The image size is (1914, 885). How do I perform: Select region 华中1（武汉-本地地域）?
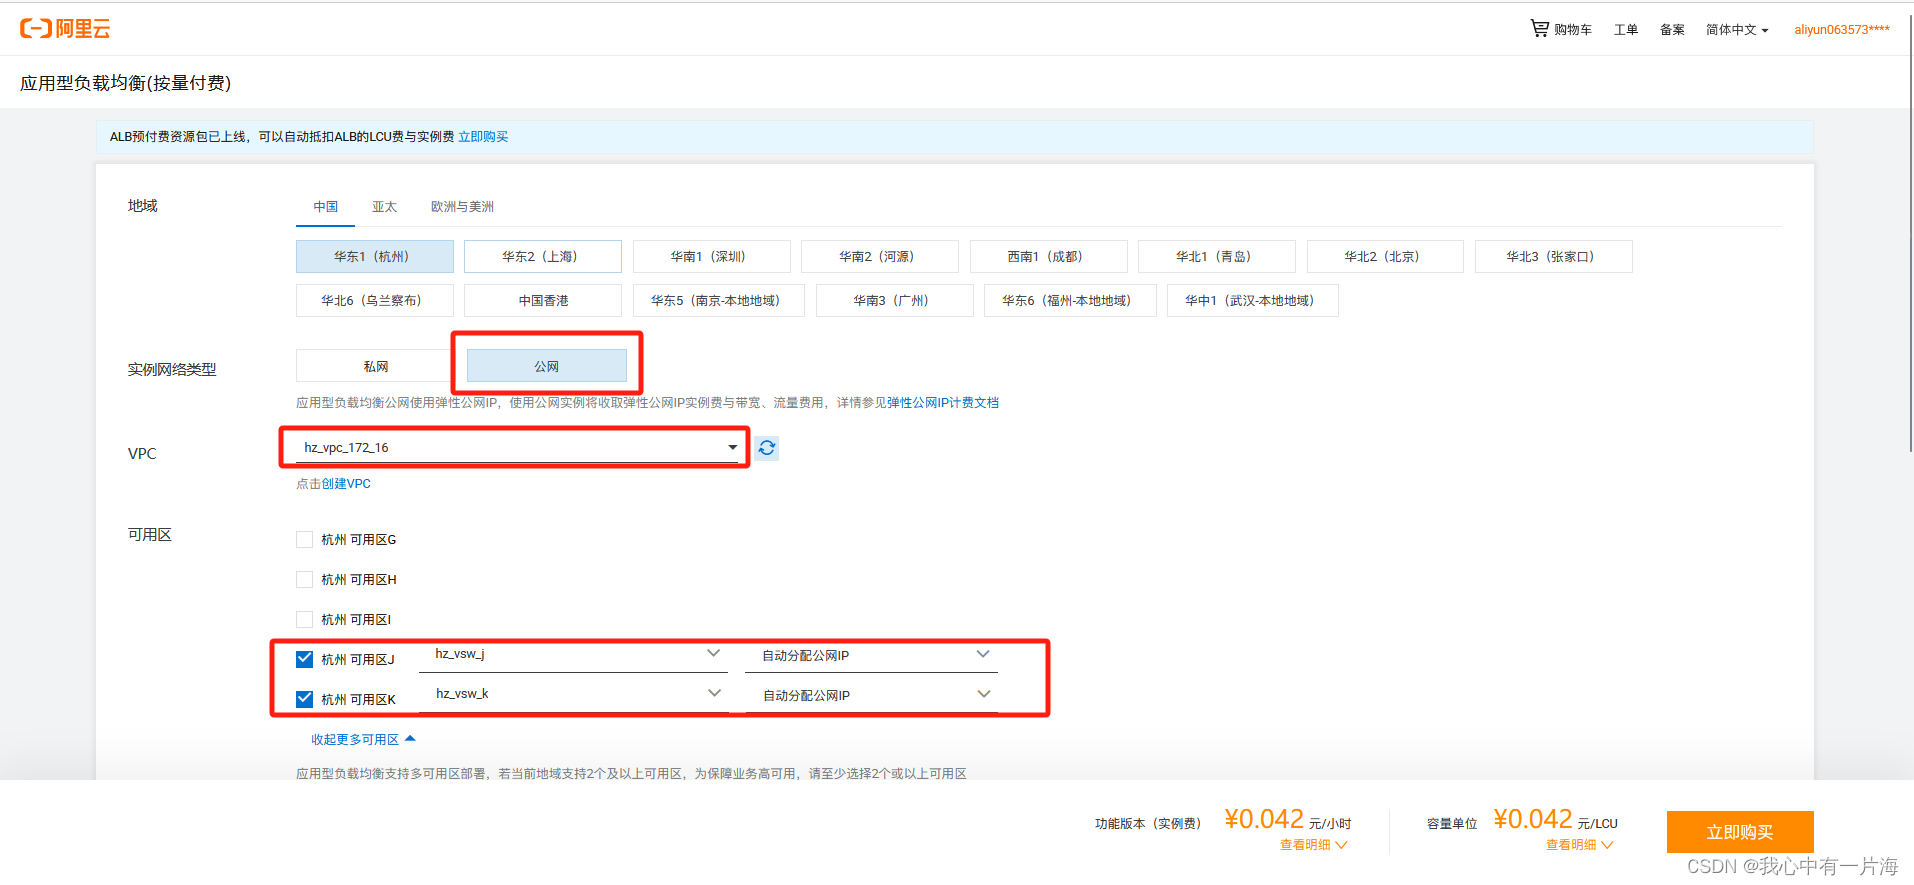point(1253,301)
